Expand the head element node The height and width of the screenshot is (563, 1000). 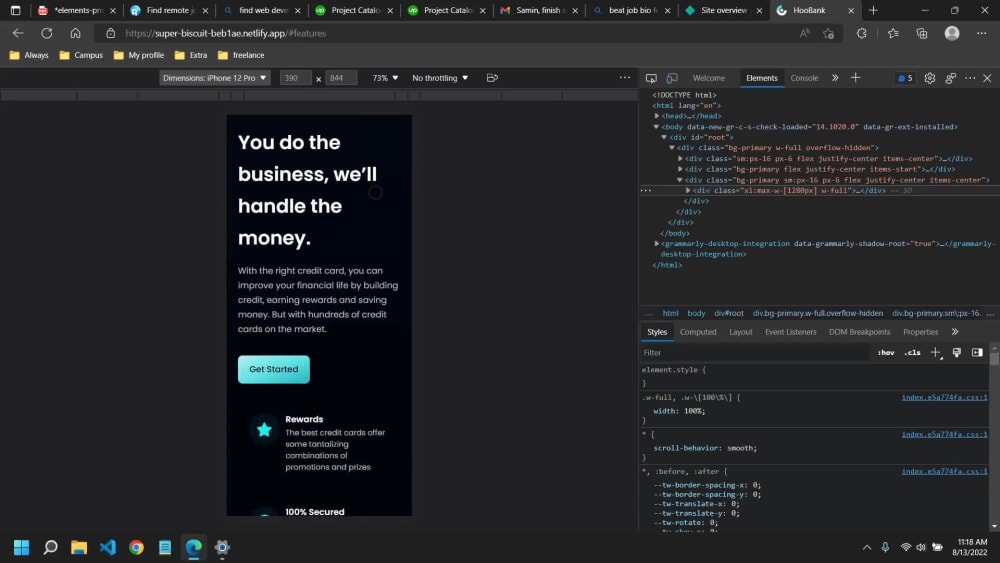tap(657, 116)
